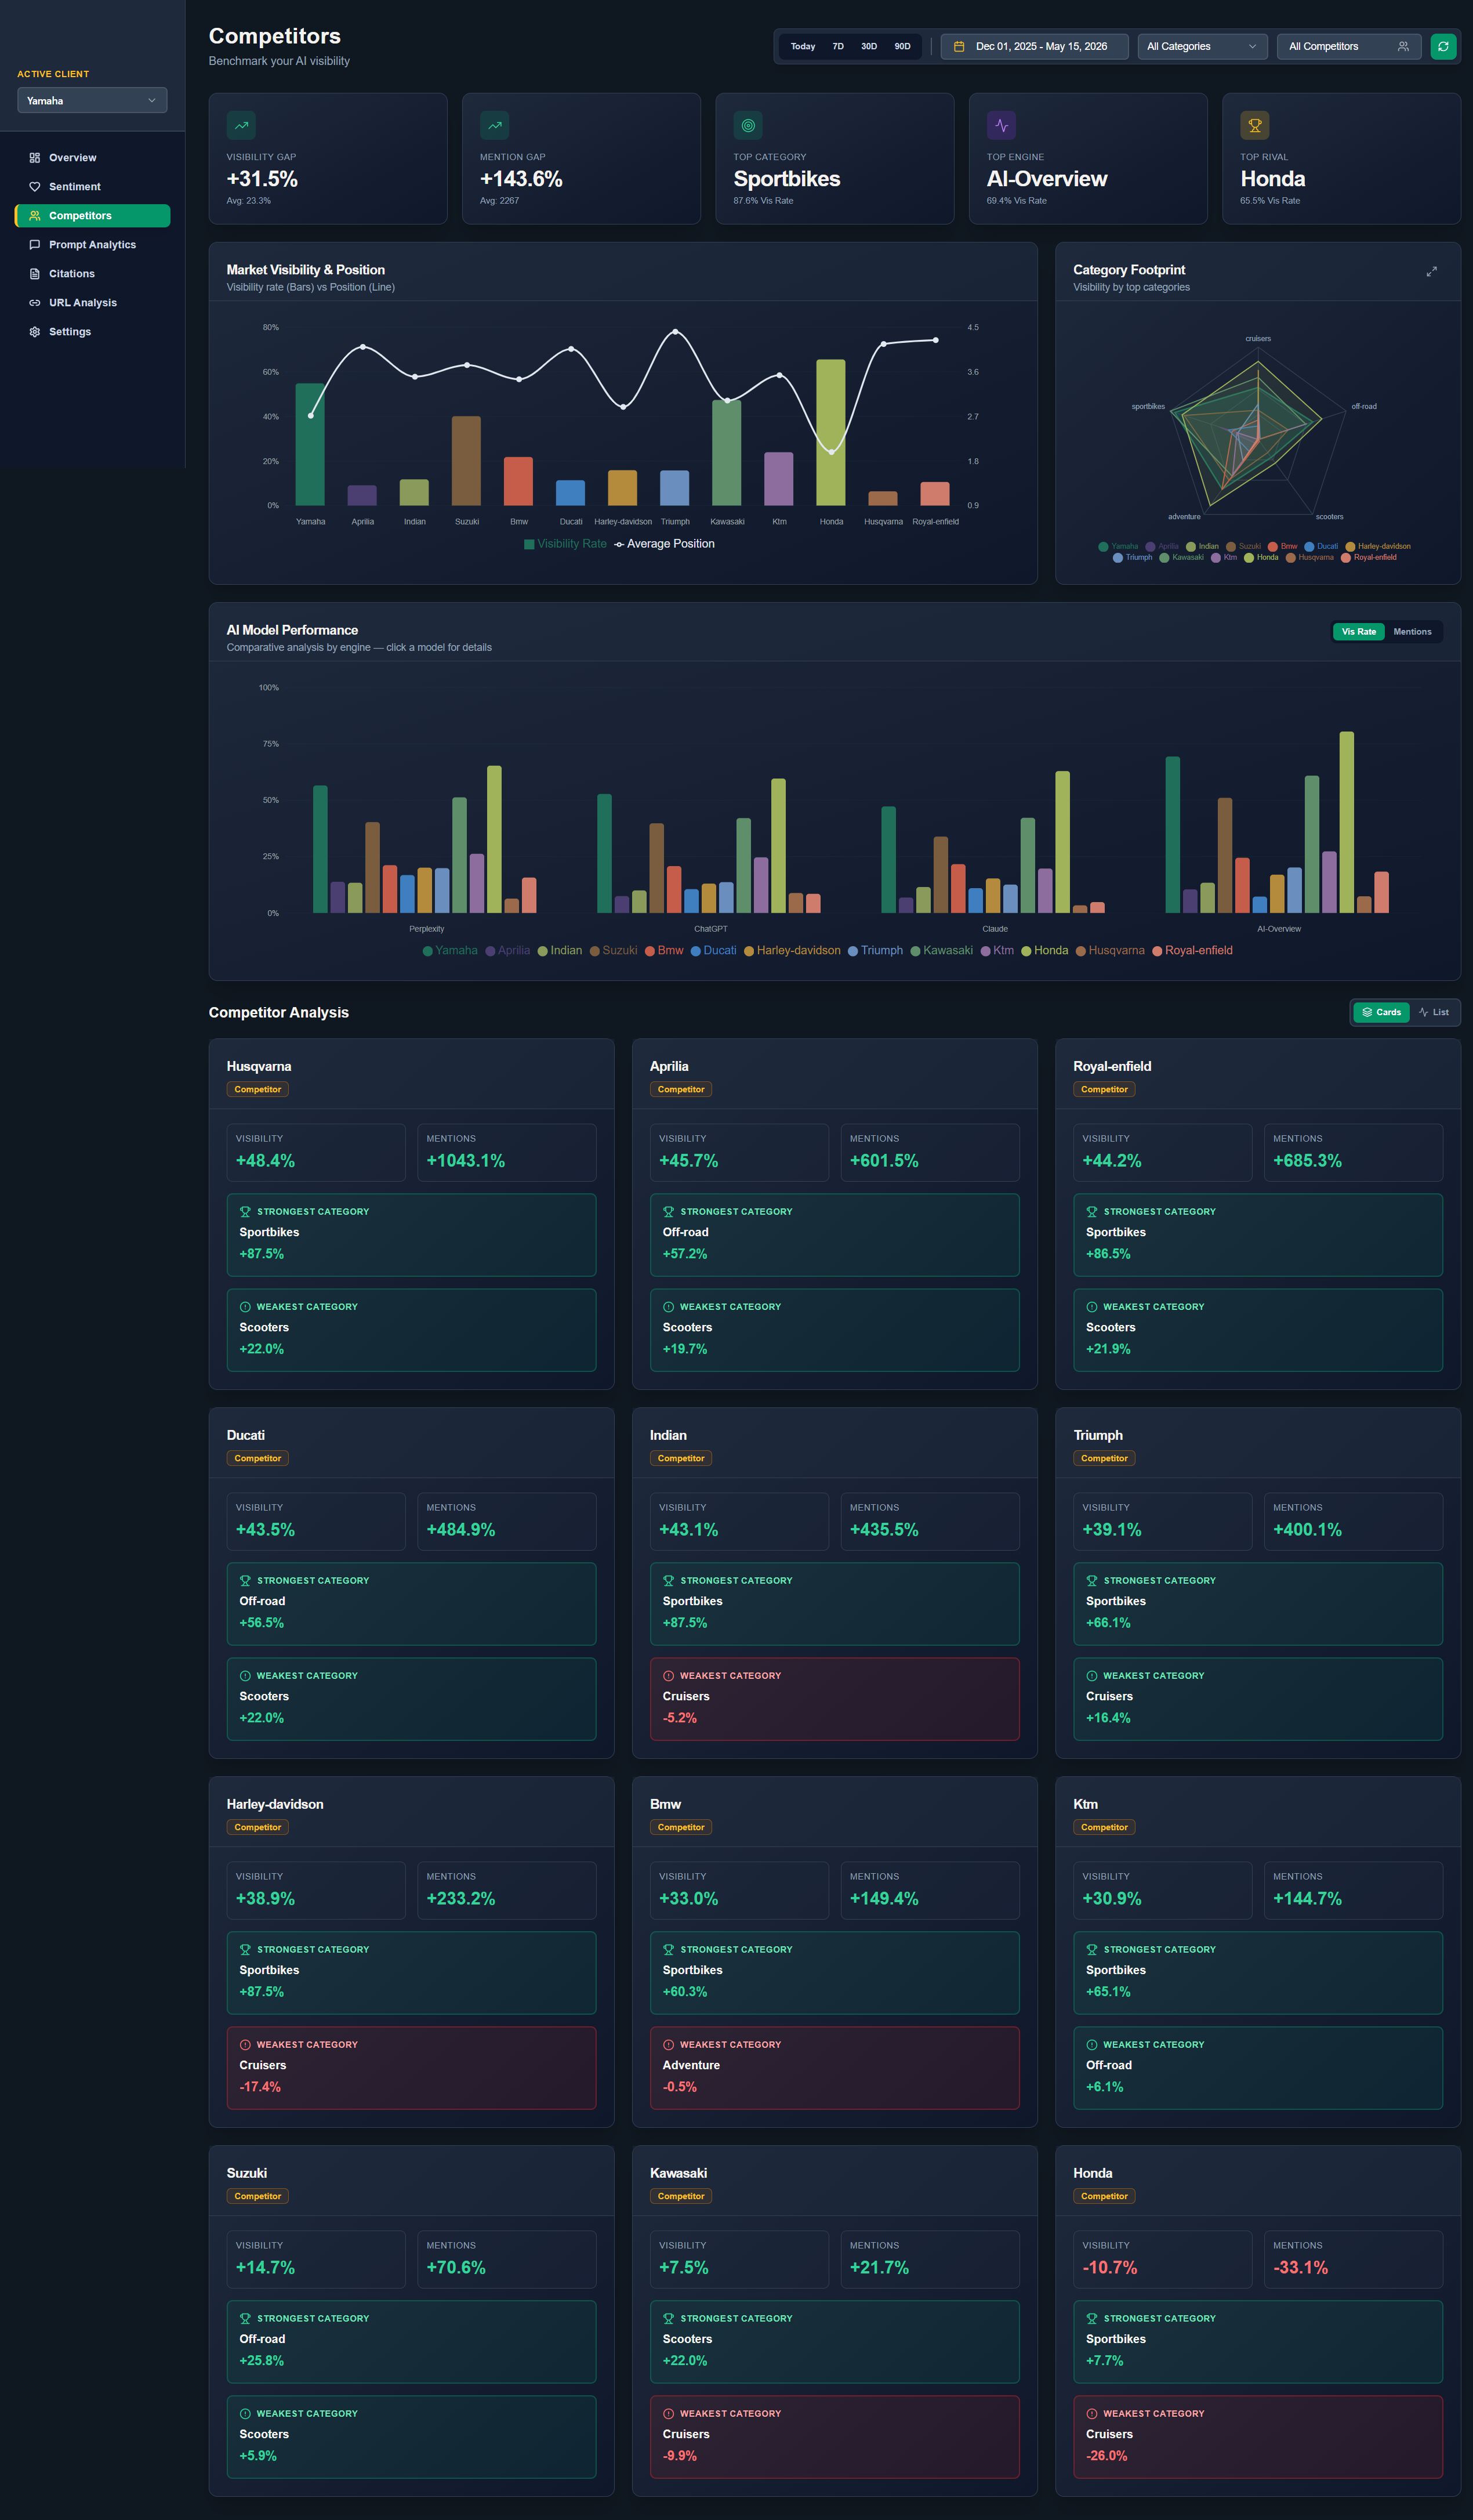Click Honda weakest category alert icon

pos(1092,2414)
